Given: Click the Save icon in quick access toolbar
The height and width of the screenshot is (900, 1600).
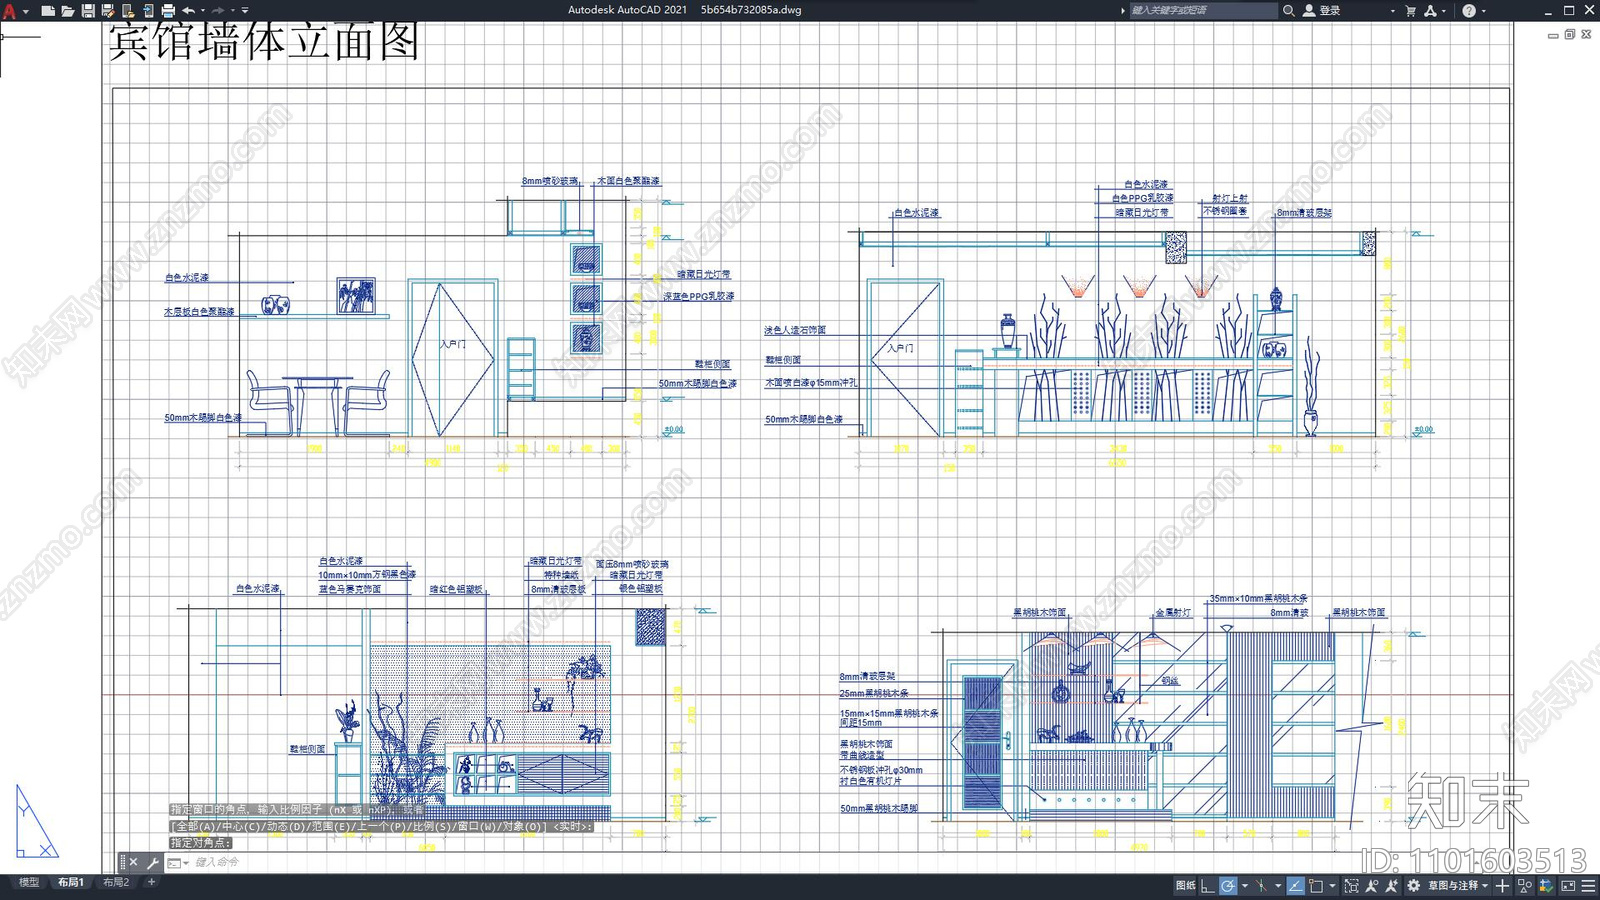Looking at the screenshot, I should click(x=87, y=10).
